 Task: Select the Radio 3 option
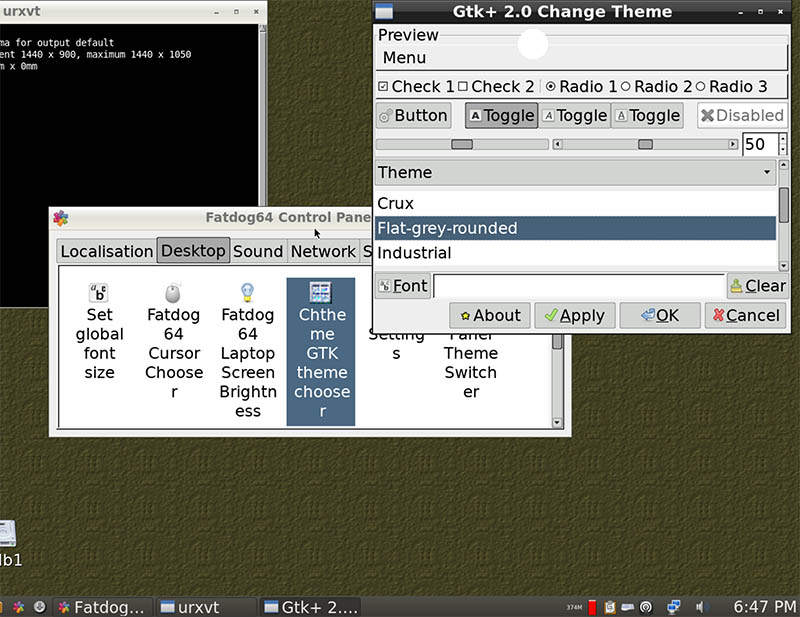click(701, 86)
